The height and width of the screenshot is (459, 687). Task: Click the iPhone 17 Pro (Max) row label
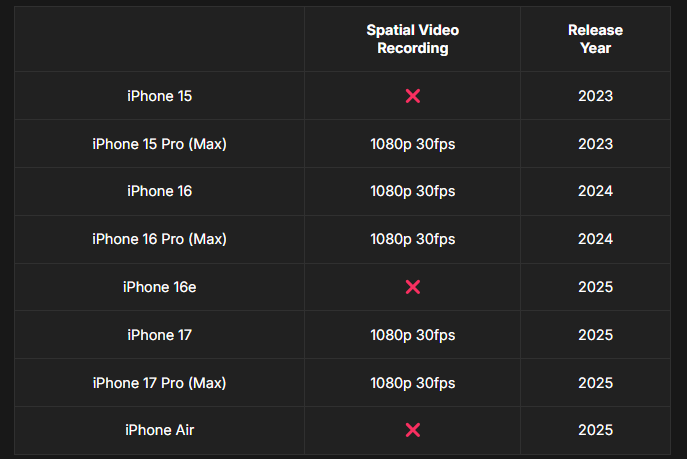tap(159, 383)
